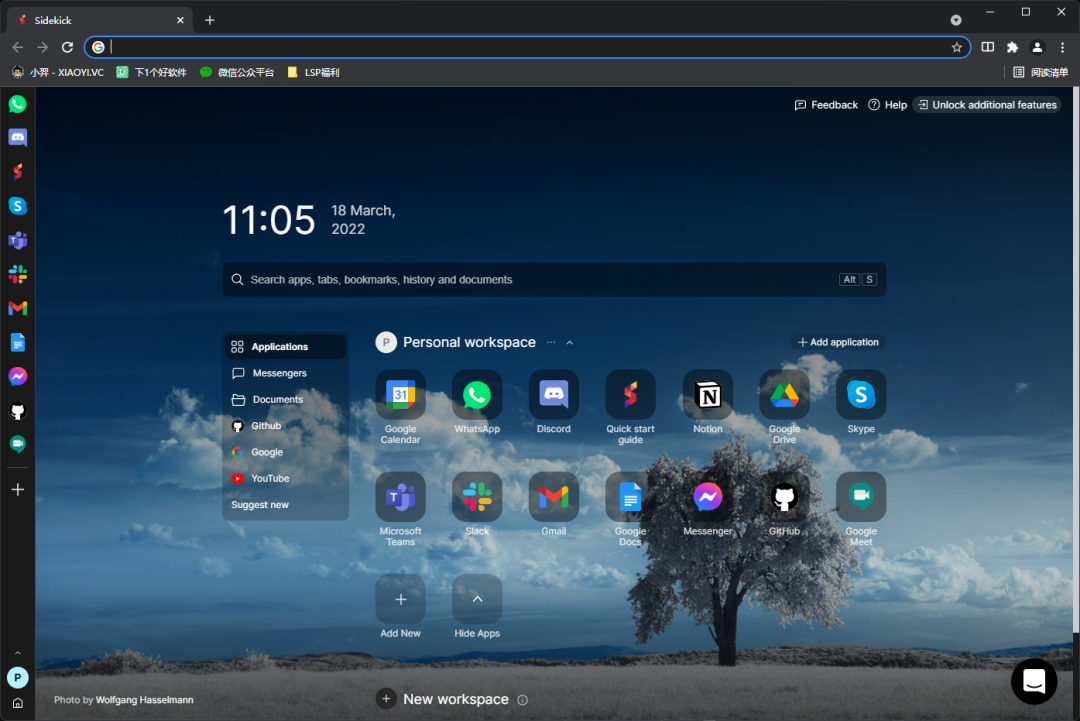Open WhatsApp in the left sidebar

(18, 104)
